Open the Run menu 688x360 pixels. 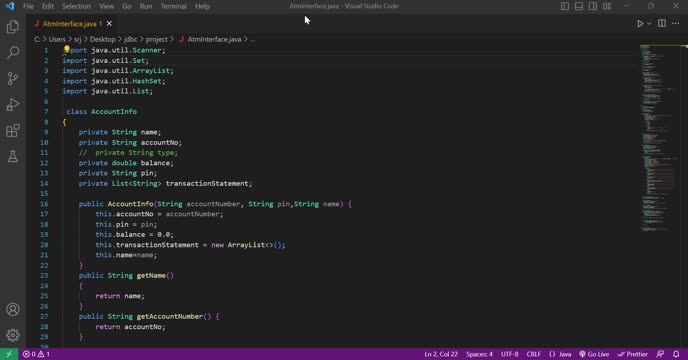click(146, 6)
